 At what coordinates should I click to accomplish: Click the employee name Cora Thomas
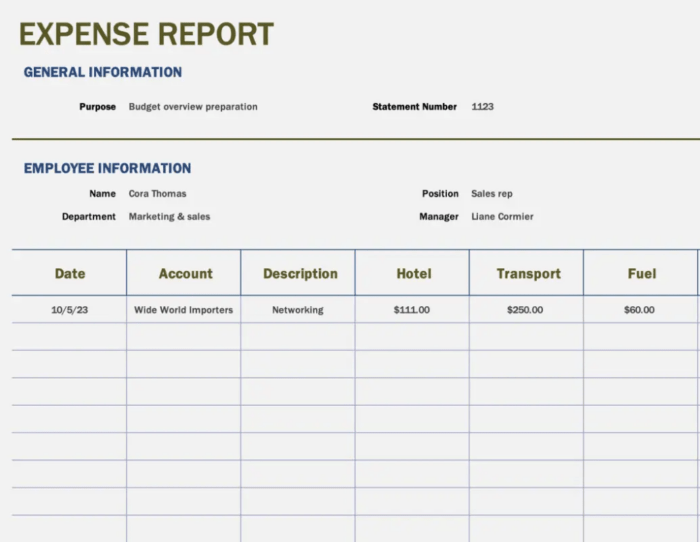pos(157,194)
